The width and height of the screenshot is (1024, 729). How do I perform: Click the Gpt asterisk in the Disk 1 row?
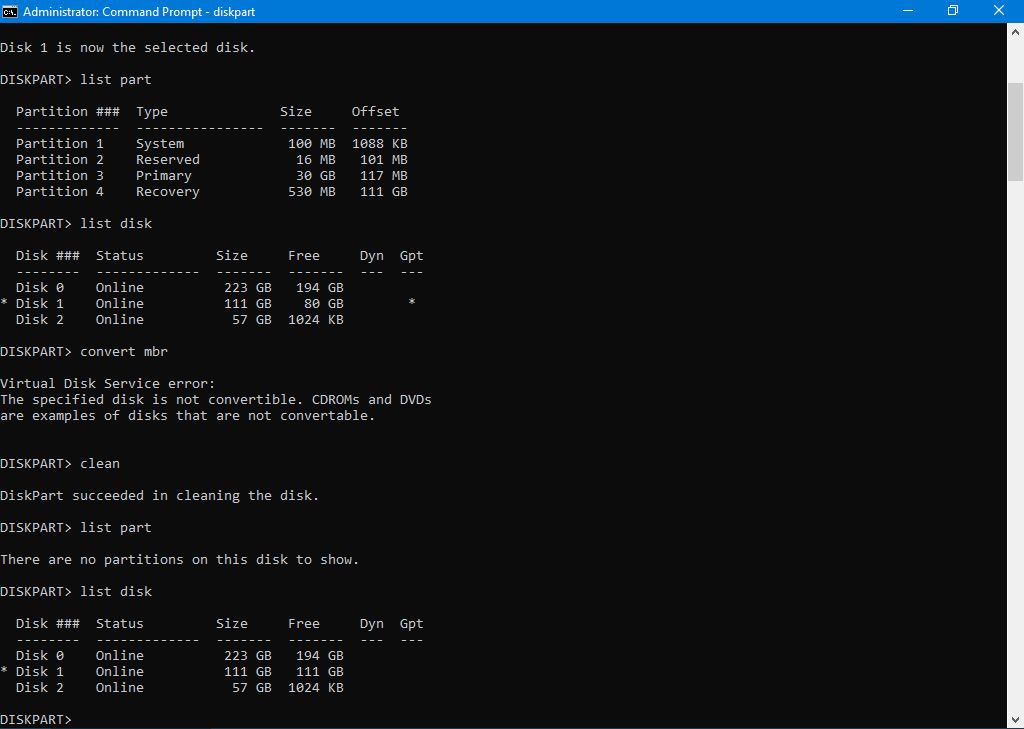click(x=412, y=304)
